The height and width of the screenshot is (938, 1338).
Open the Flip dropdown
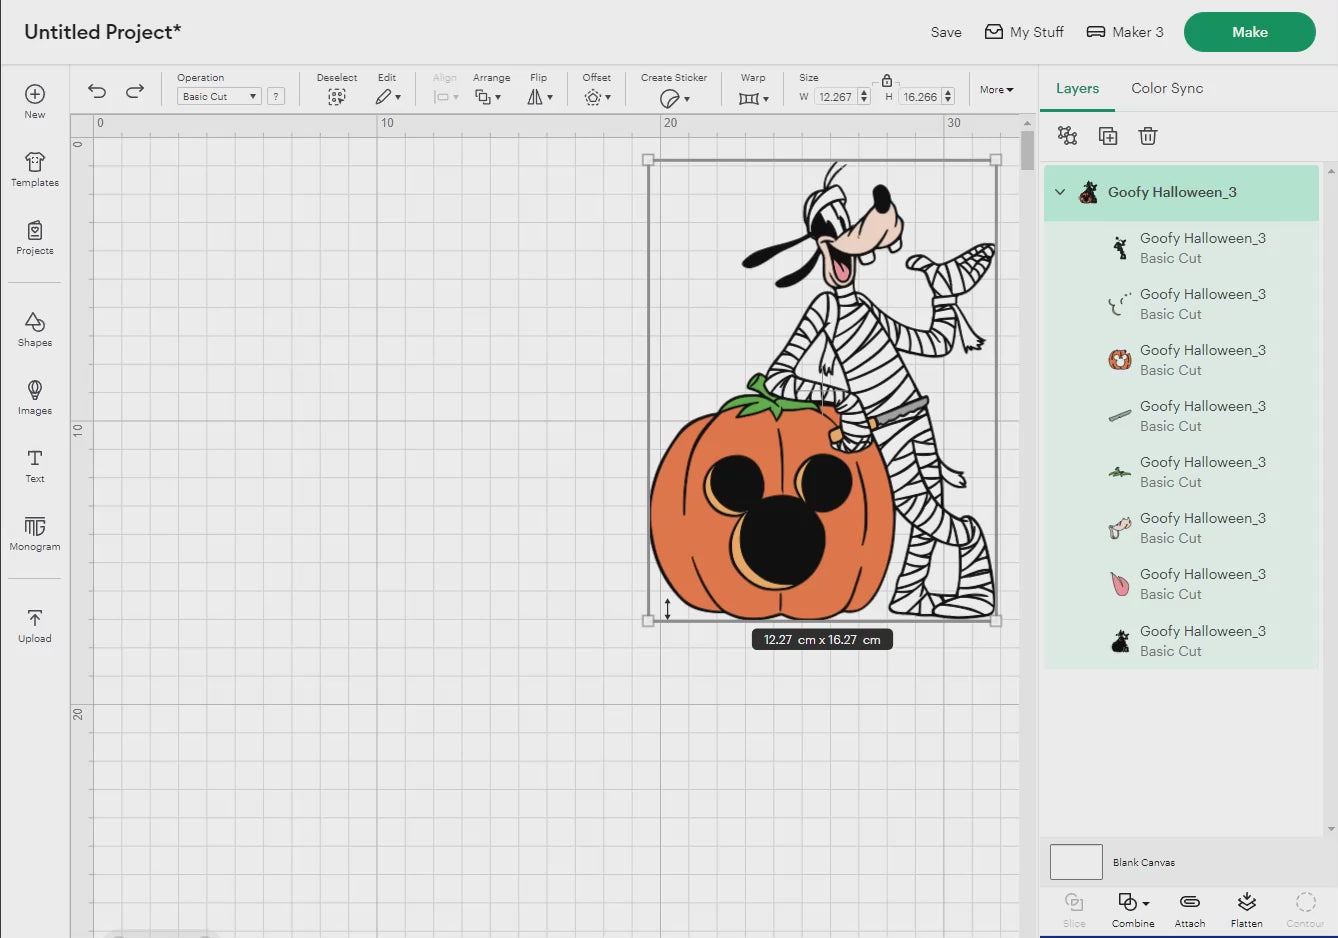(x=540, y=97)
